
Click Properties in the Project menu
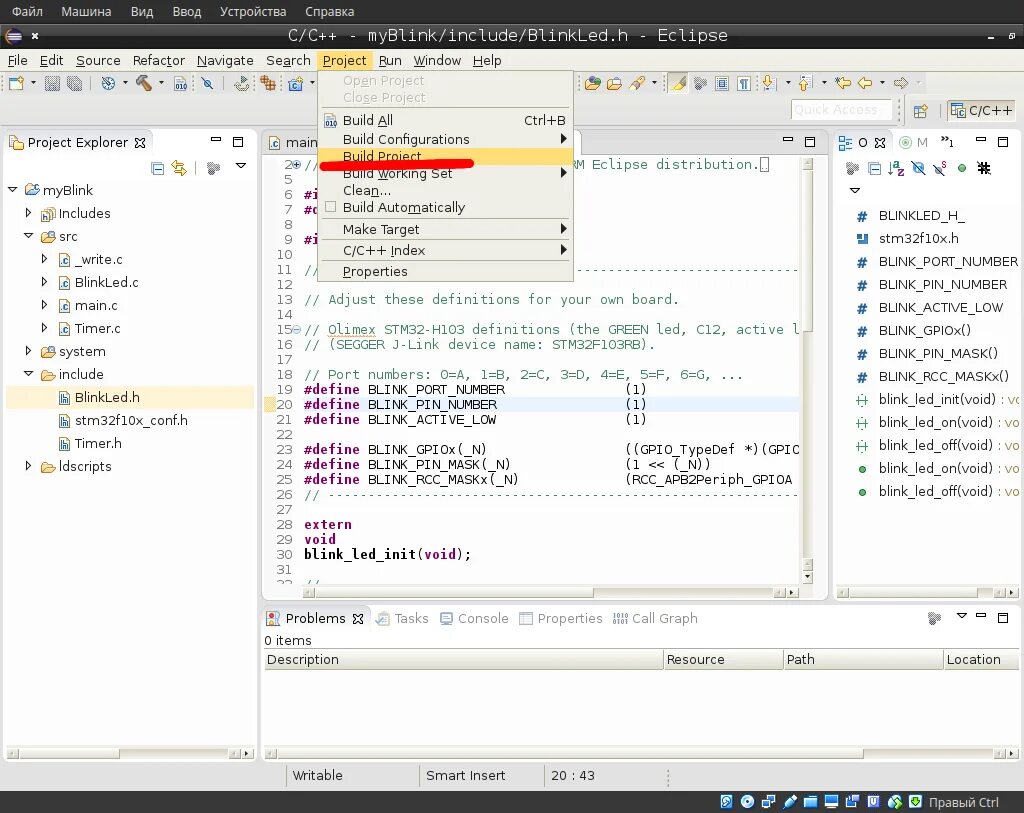445,271
